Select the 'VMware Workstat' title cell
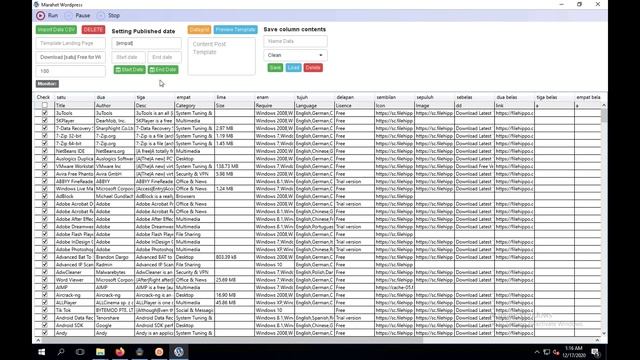Screen dimensions: 640x360 75,166
